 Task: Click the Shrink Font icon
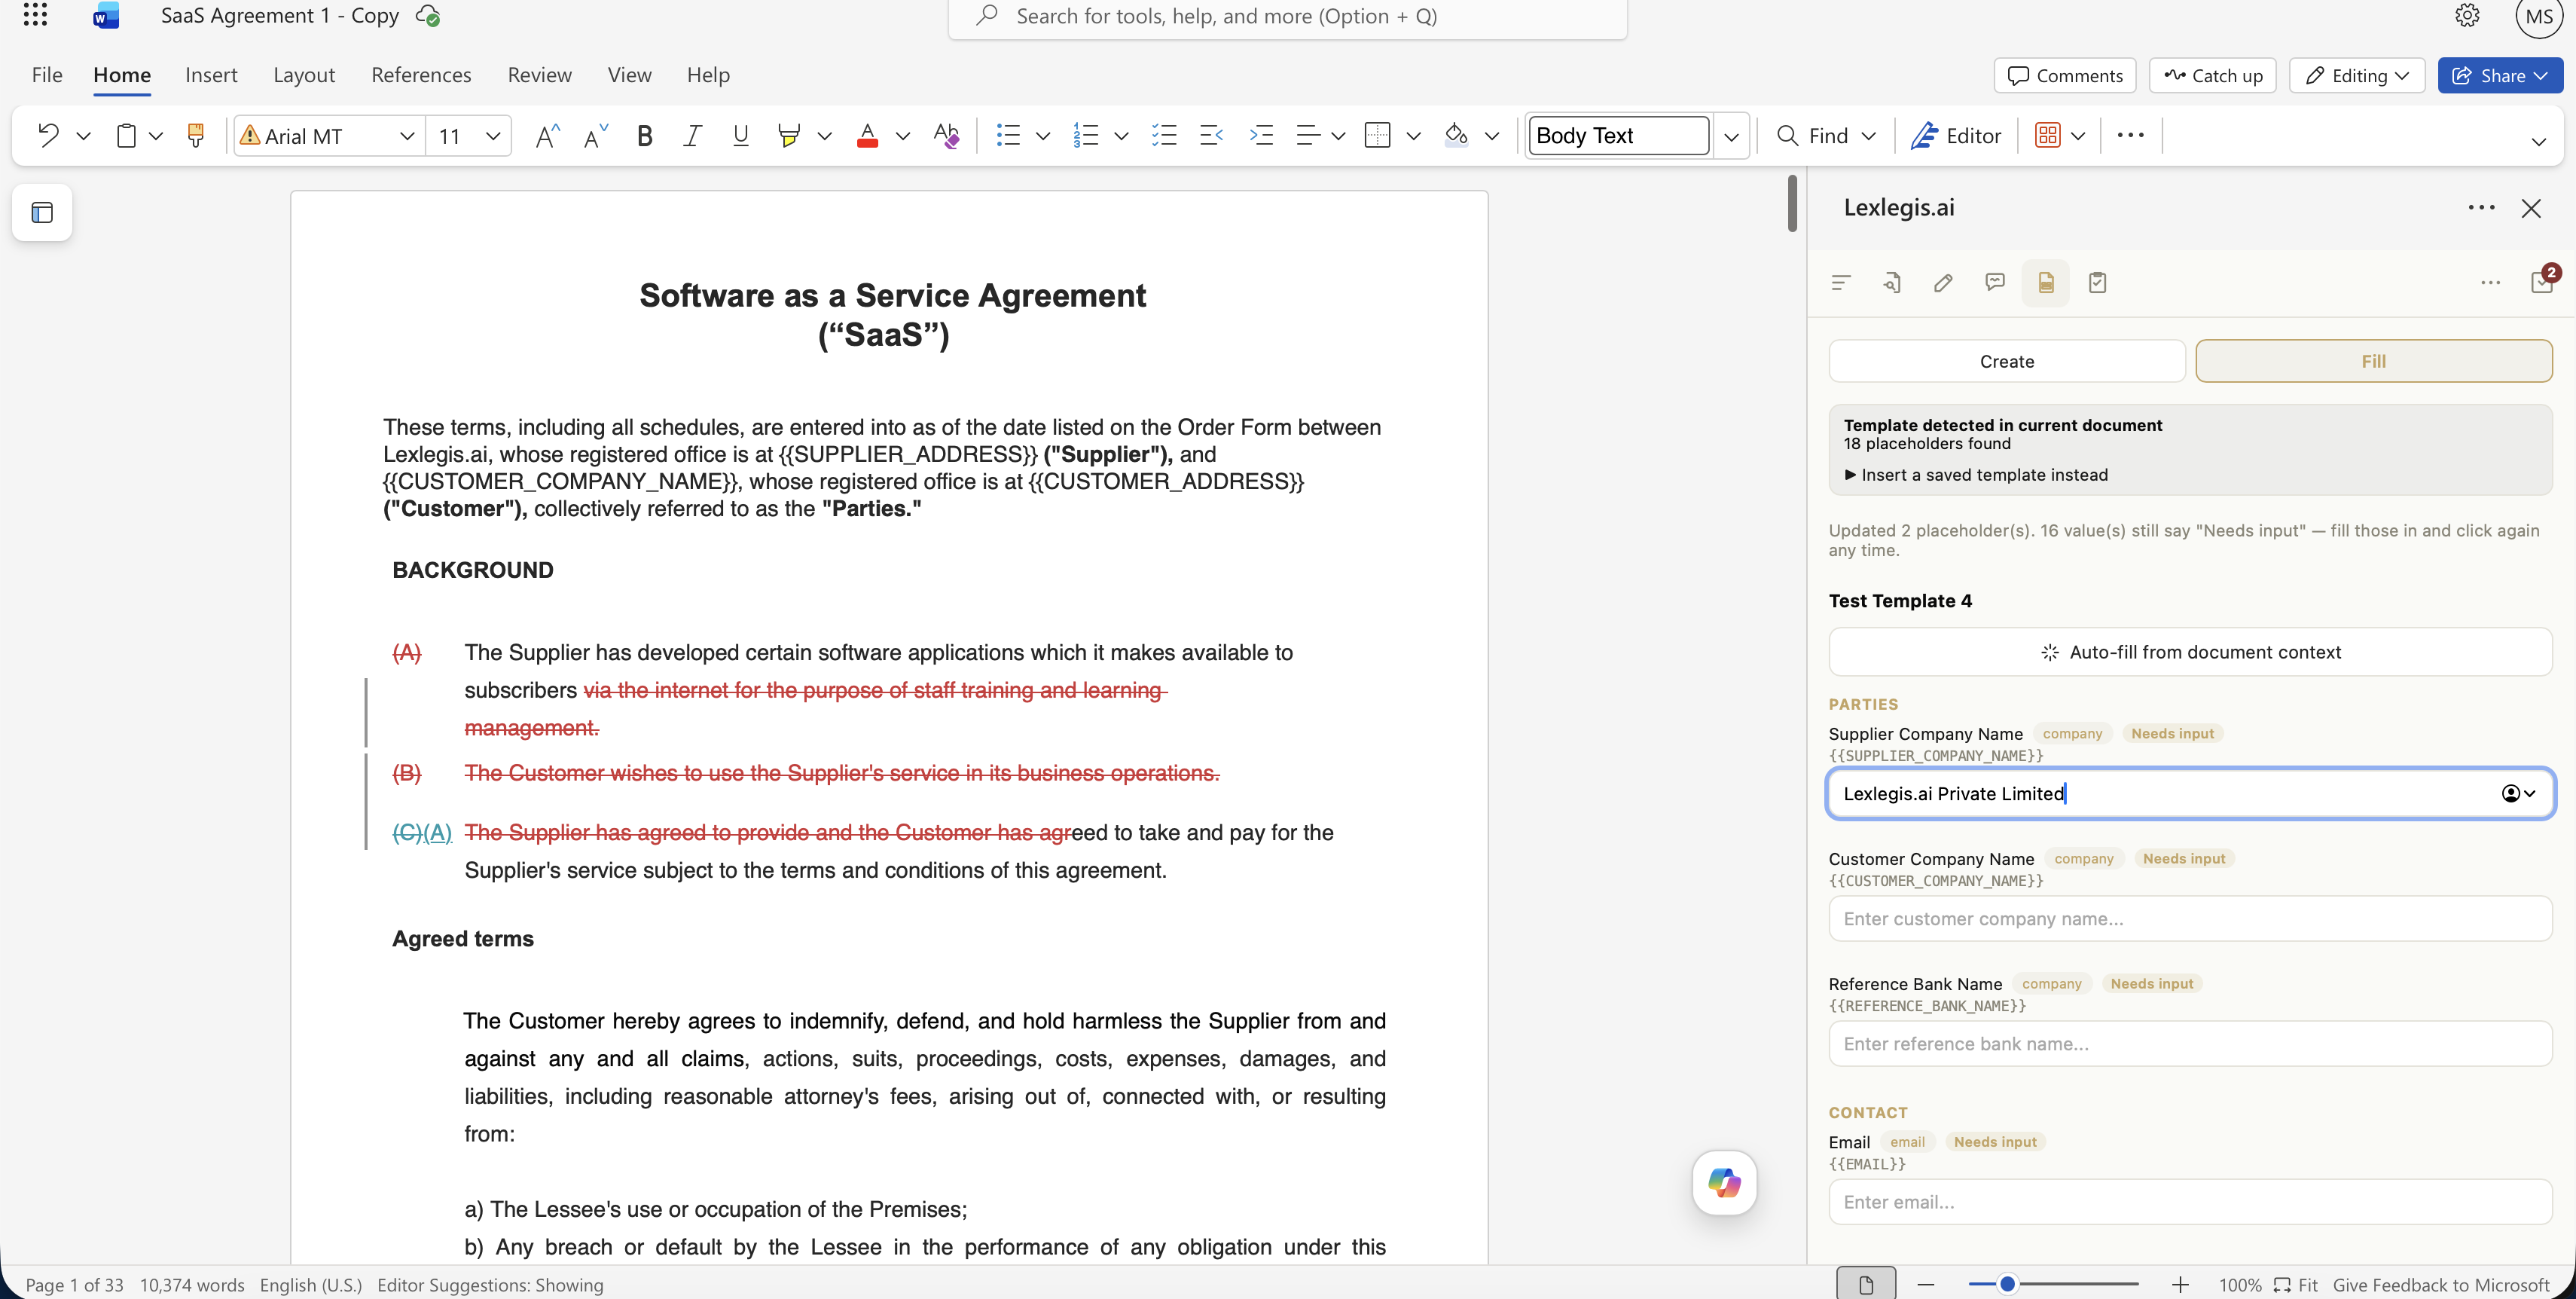(596, 135)
